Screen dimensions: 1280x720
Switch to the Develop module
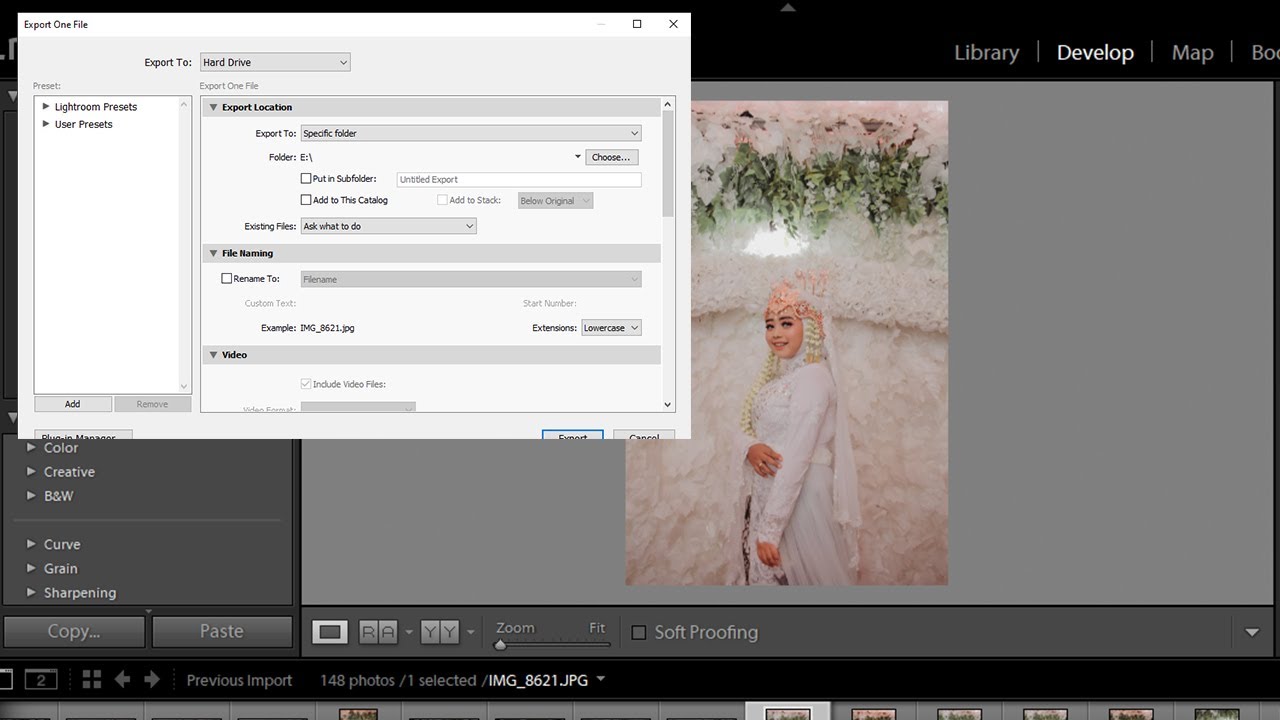pyautogui.click(x=1095, y=52)
